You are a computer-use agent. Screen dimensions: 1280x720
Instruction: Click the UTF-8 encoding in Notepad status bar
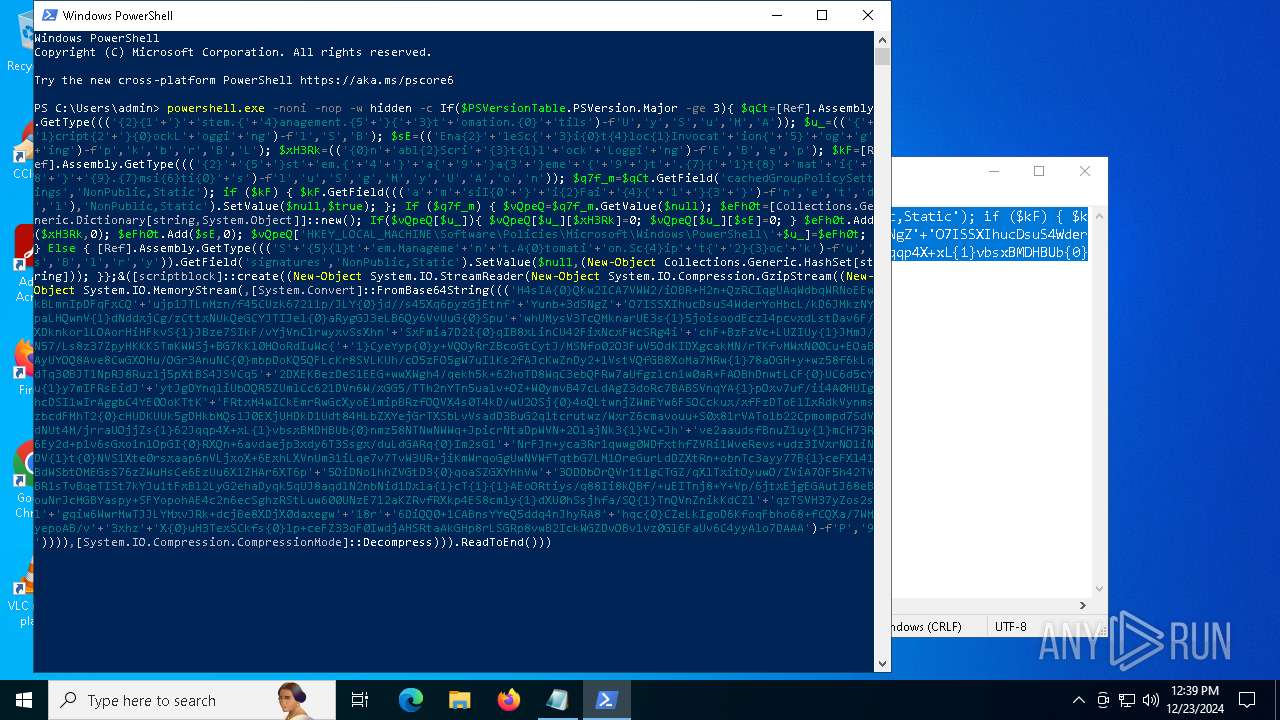tap(1010, 626)
